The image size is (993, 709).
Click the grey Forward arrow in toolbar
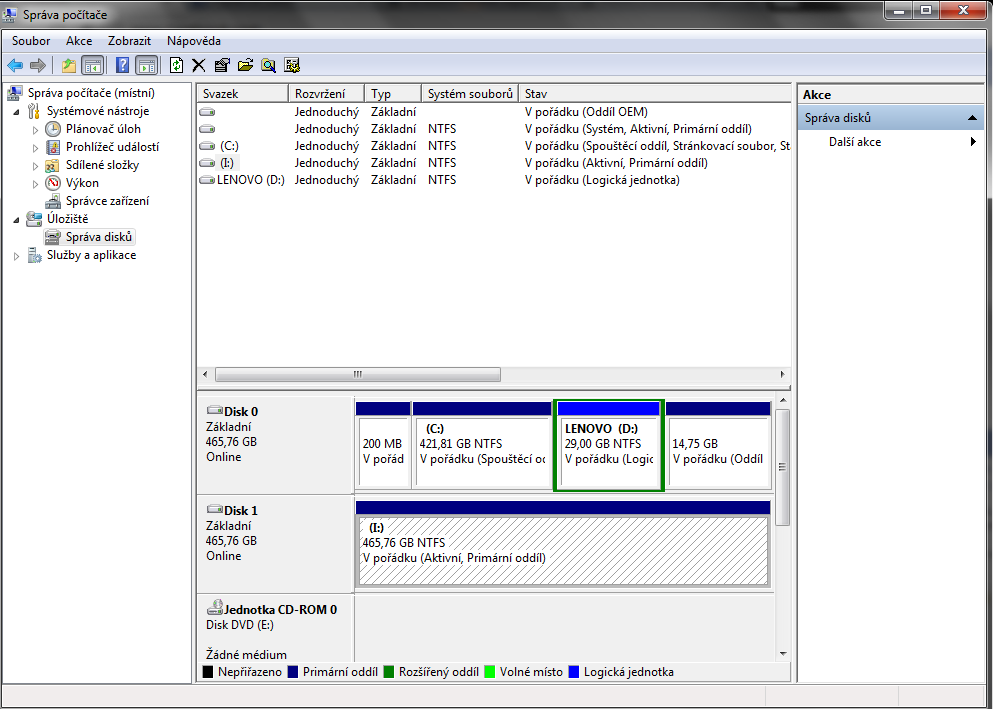tap(38, 65)
